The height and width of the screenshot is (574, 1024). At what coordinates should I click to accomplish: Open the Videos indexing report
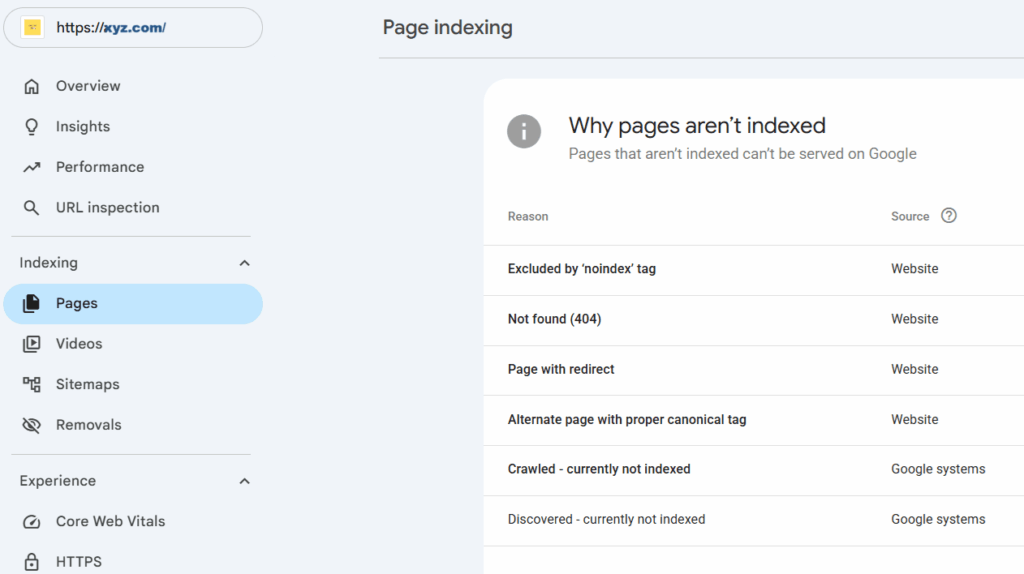pos(79,343)
